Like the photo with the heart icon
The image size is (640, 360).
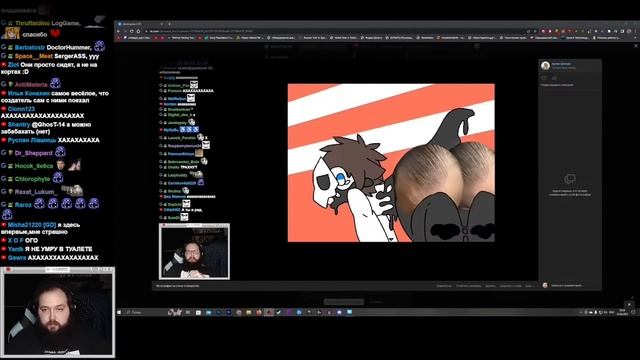pos(544,78)
